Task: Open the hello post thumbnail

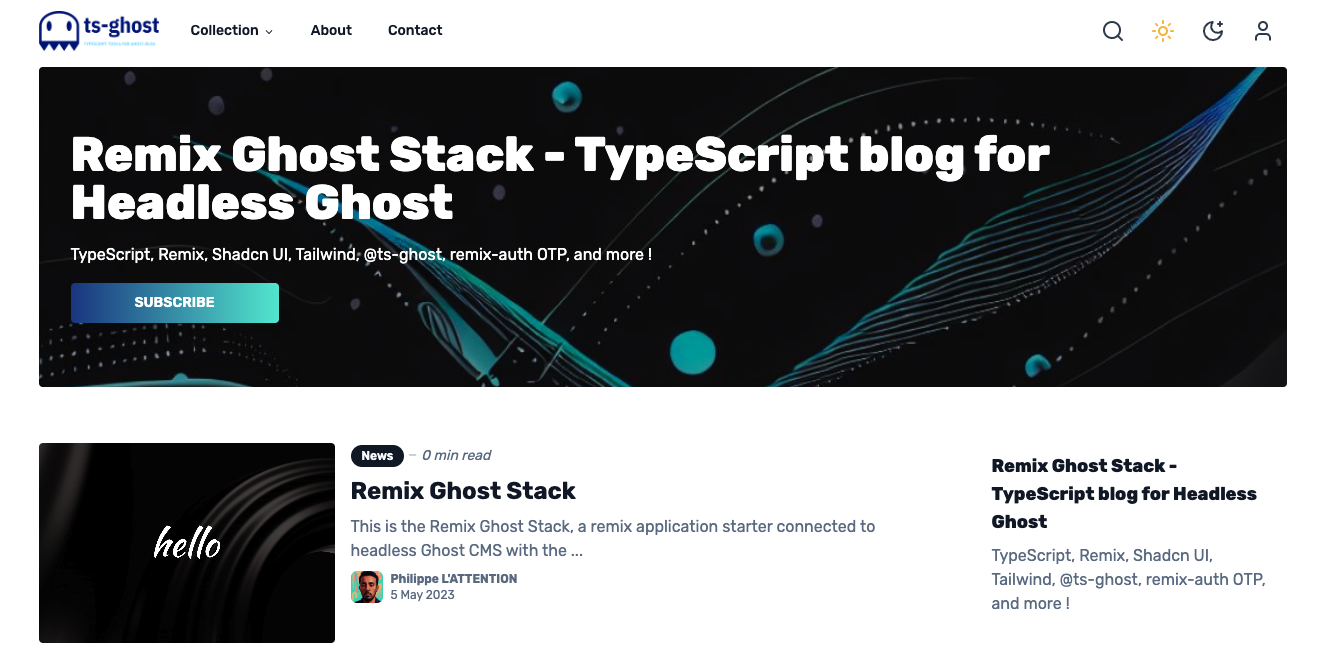Action: [x=187, y=543]
